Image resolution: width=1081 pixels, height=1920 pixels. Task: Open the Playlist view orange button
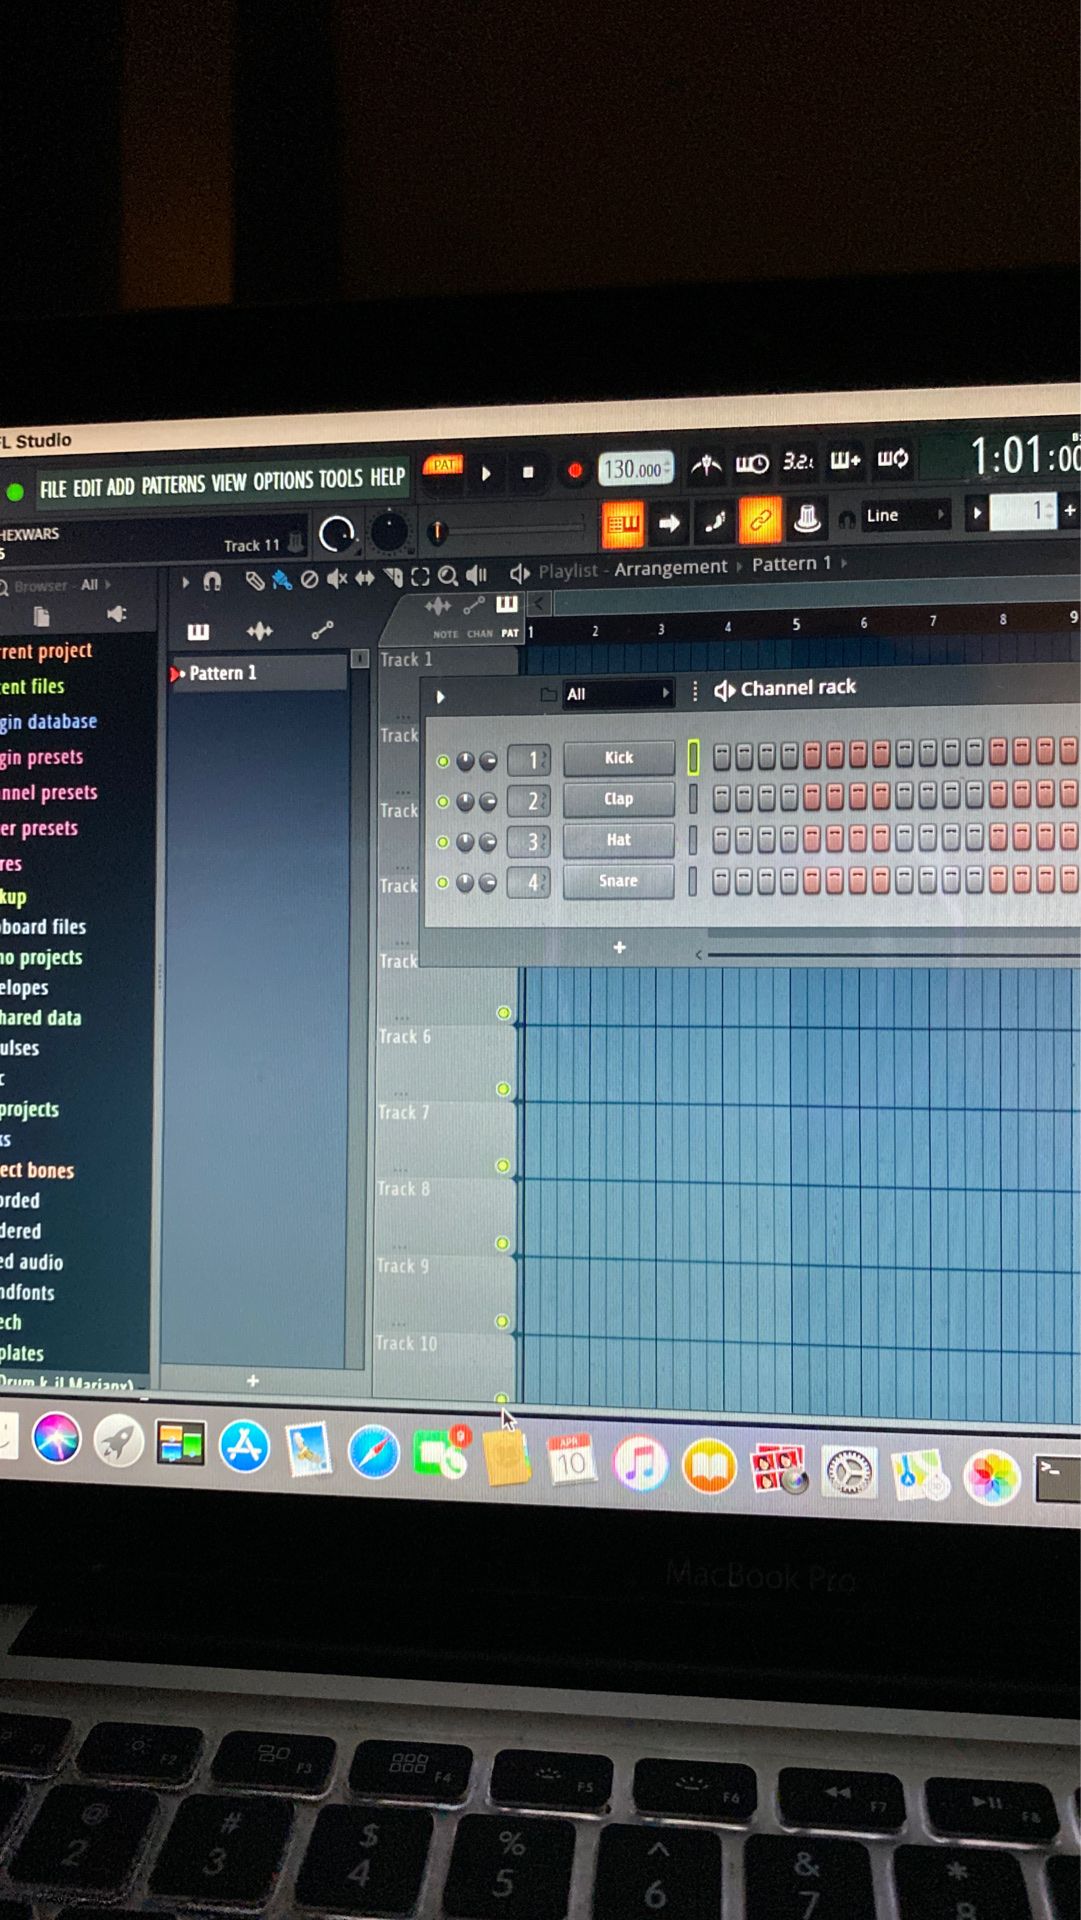tap(623, 523)
